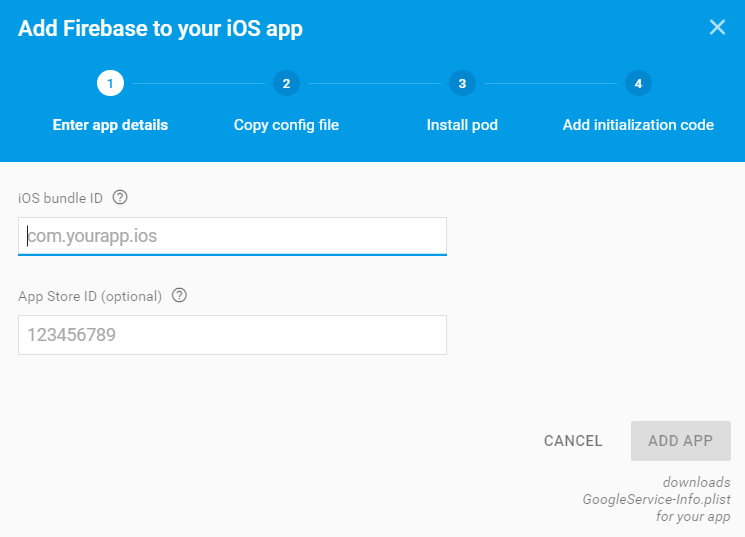Close the Add Firebase dialog with X

click(x=717, y=27)
